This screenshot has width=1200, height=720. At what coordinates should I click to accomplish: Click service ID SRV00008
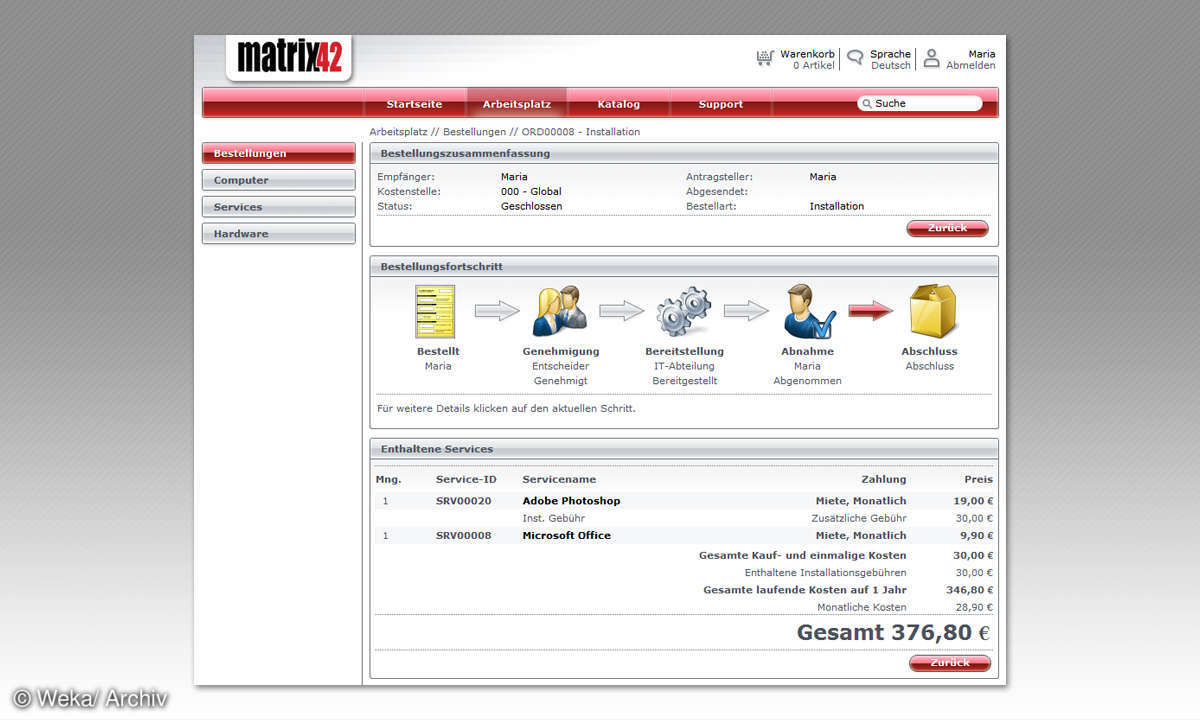point(464,536)
